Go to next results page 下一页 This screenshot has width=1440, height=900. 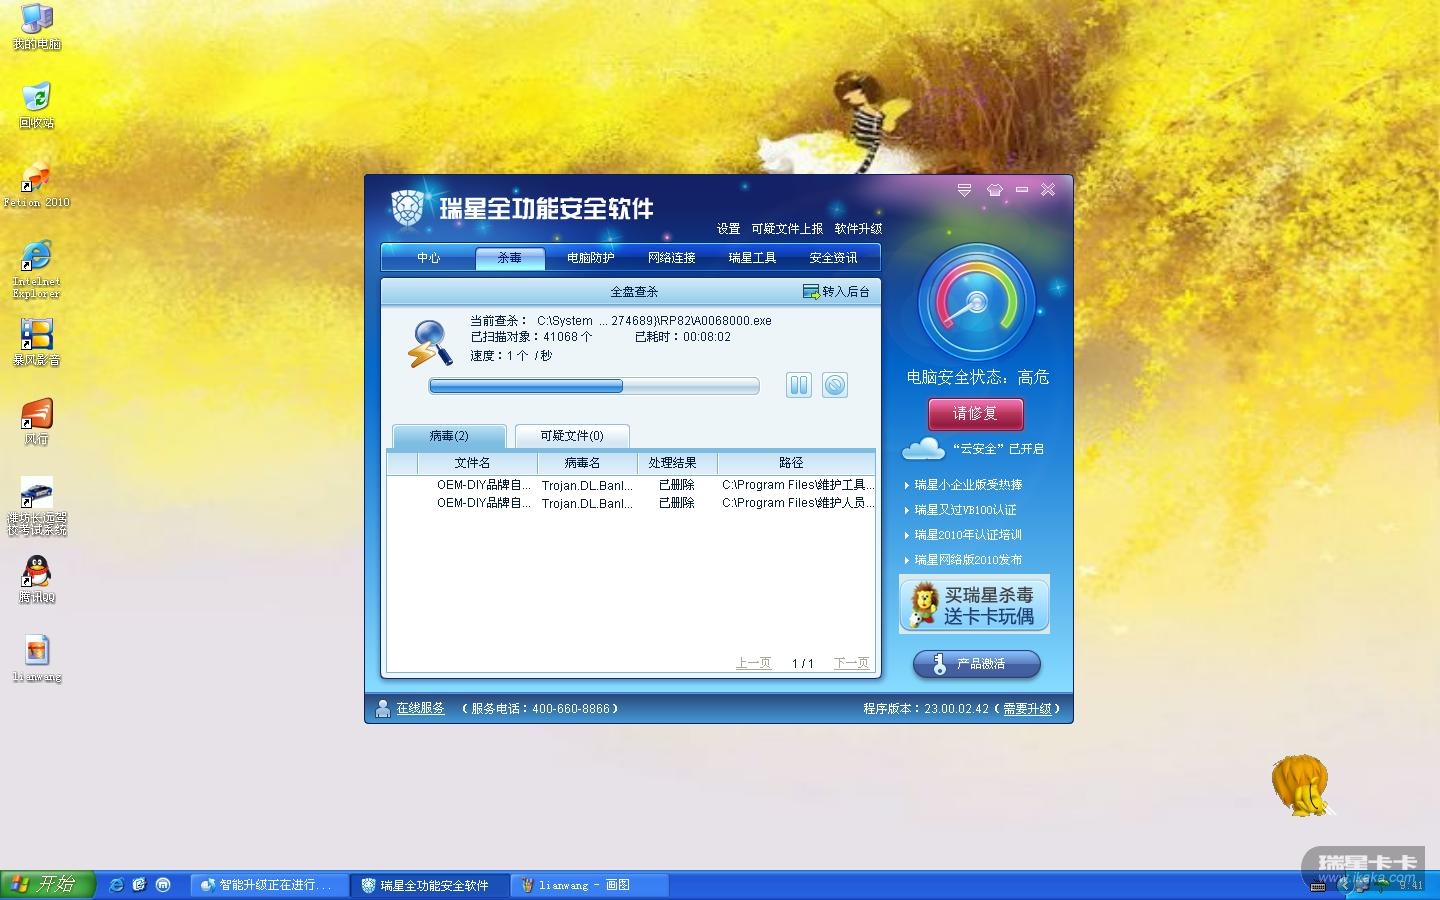coord(851,663)
